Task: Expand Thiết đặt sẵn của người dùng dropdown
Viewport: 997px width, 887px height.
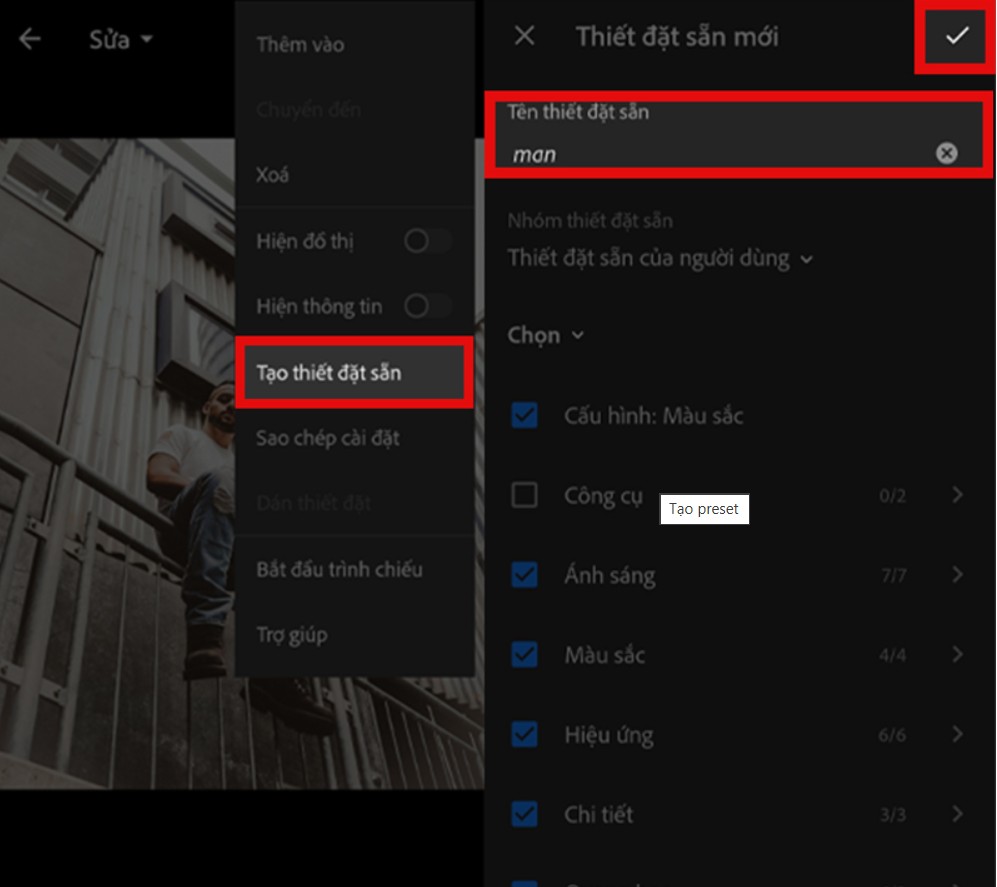Action: point(660,258)
